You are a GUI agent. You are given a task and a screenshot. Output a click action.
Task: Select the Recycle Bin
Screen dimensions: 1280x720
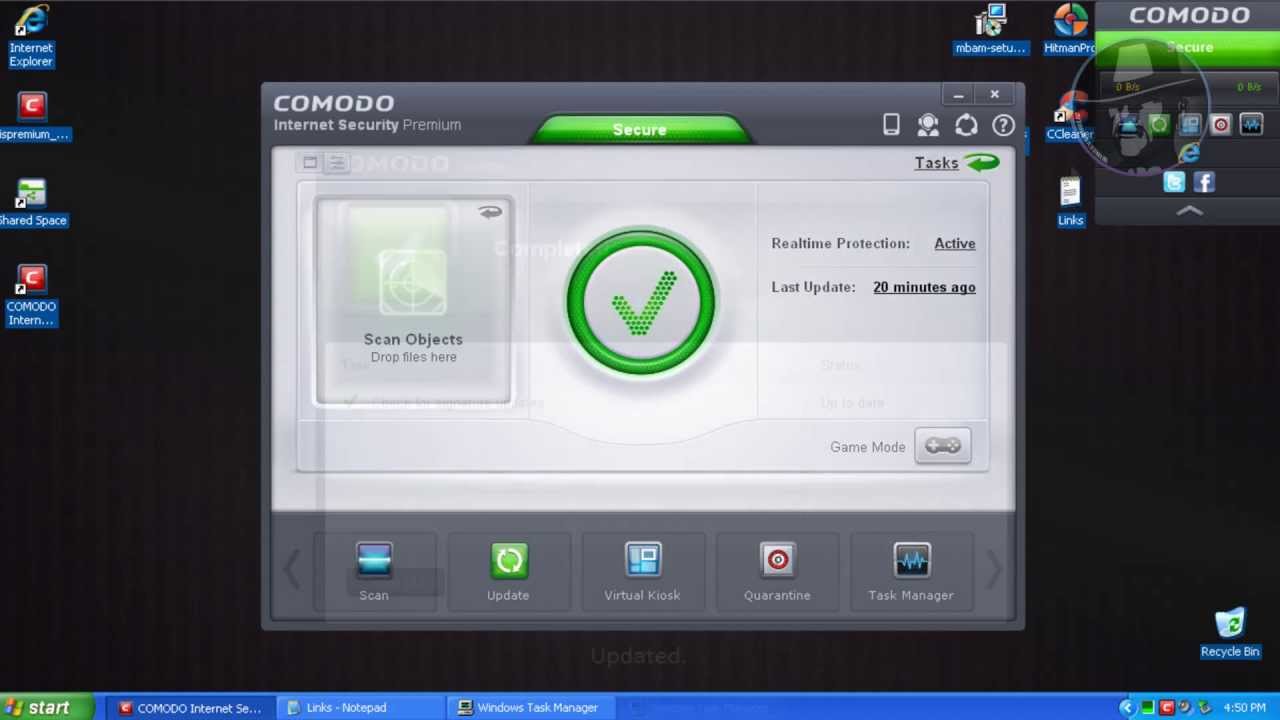pyautogui.click(x=1230, y=633)
